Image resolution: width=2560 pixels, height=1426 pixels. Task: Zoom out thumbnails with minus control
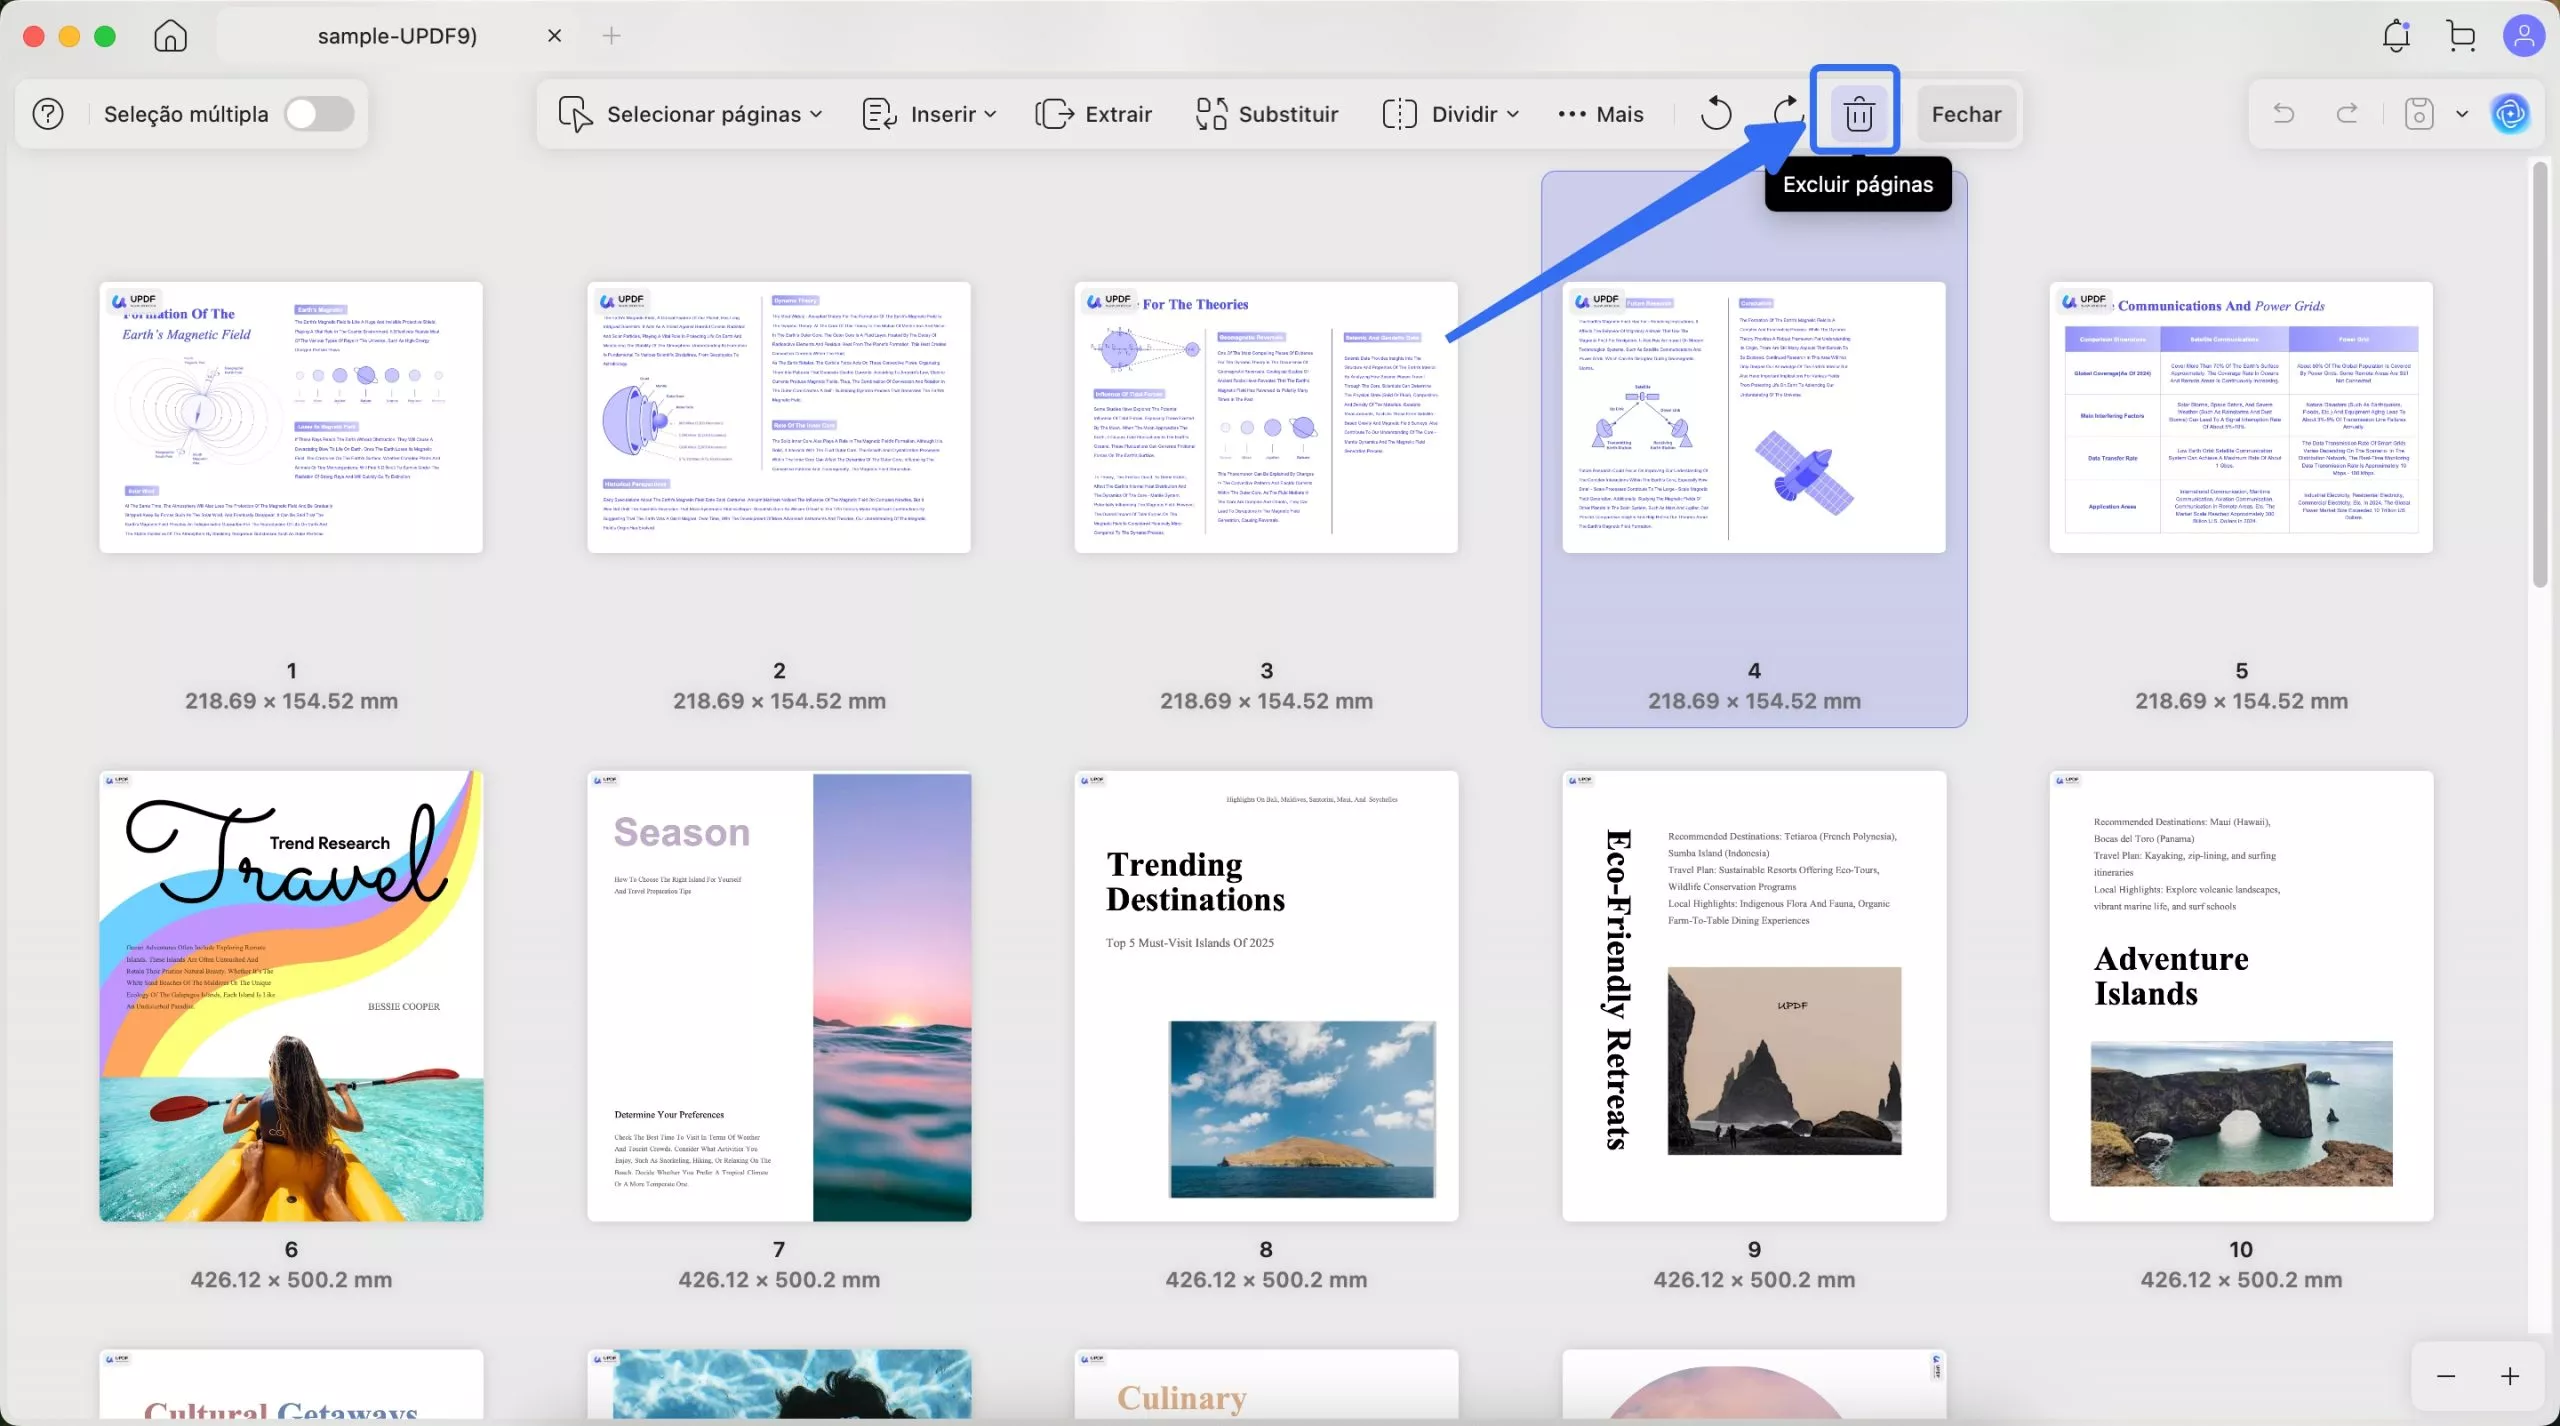pos(2446,1376)
